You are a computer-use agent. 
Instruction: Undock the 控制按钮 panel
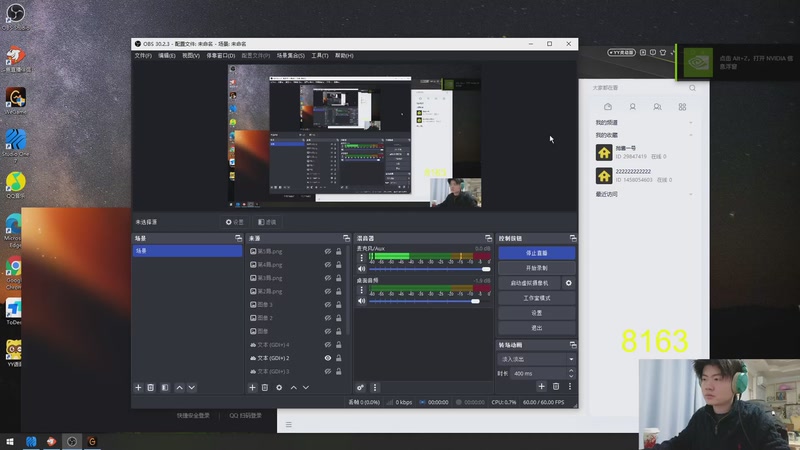(573, 238)
